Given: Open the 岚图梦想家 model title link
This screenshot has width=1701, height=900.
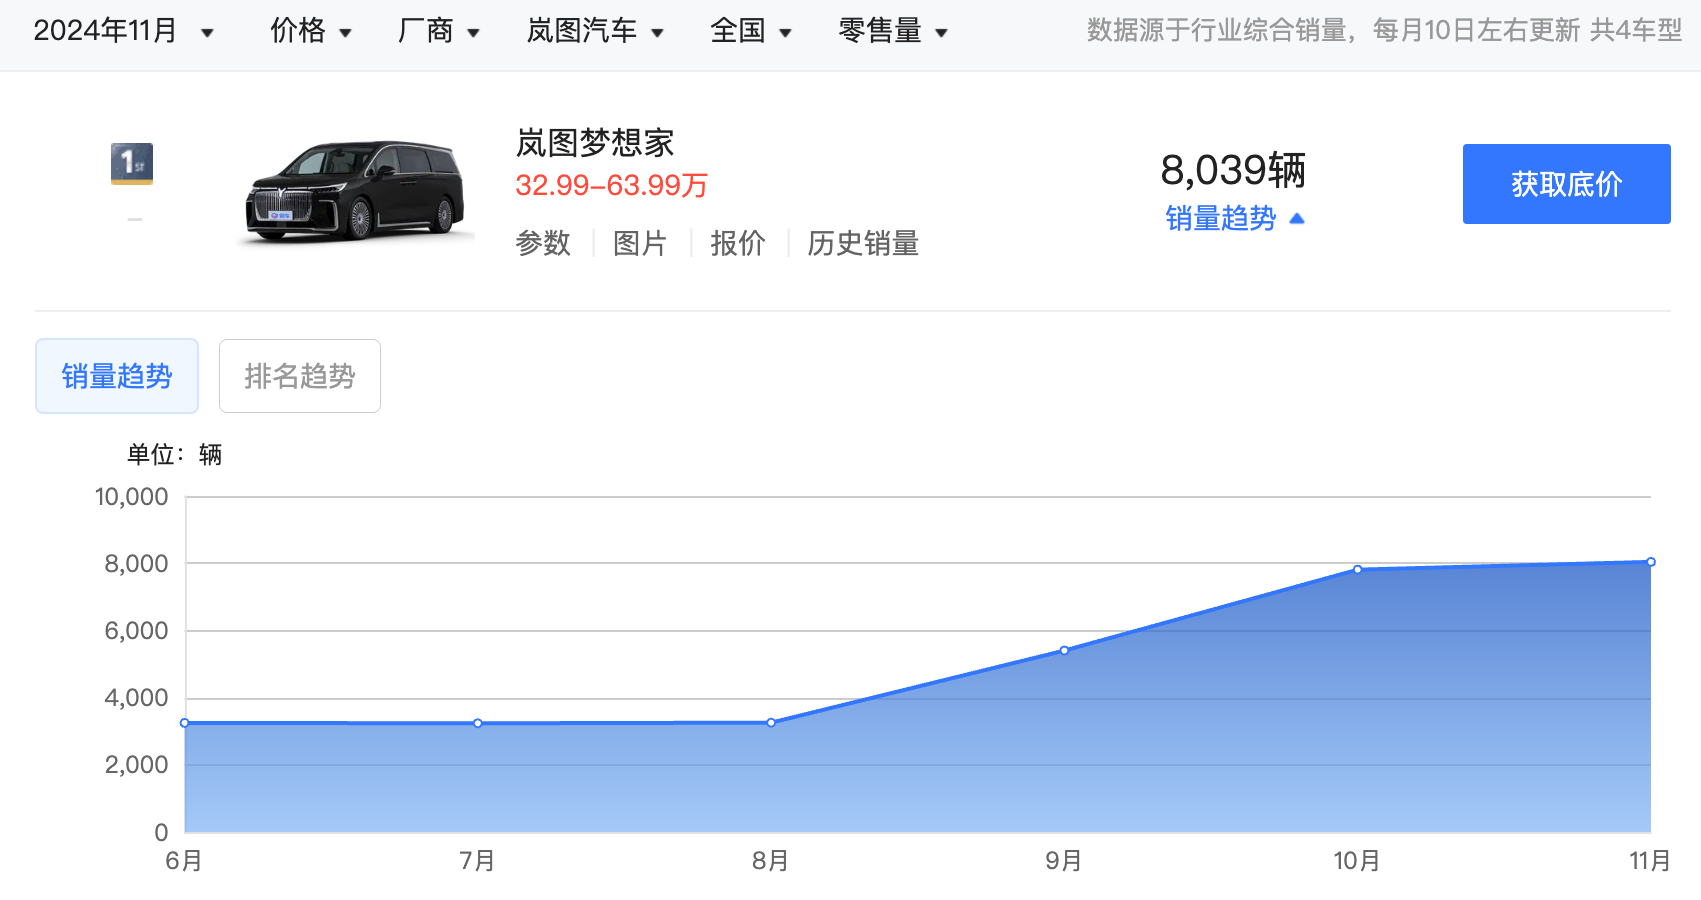Looking at the screenshot, I should (595, 143).
